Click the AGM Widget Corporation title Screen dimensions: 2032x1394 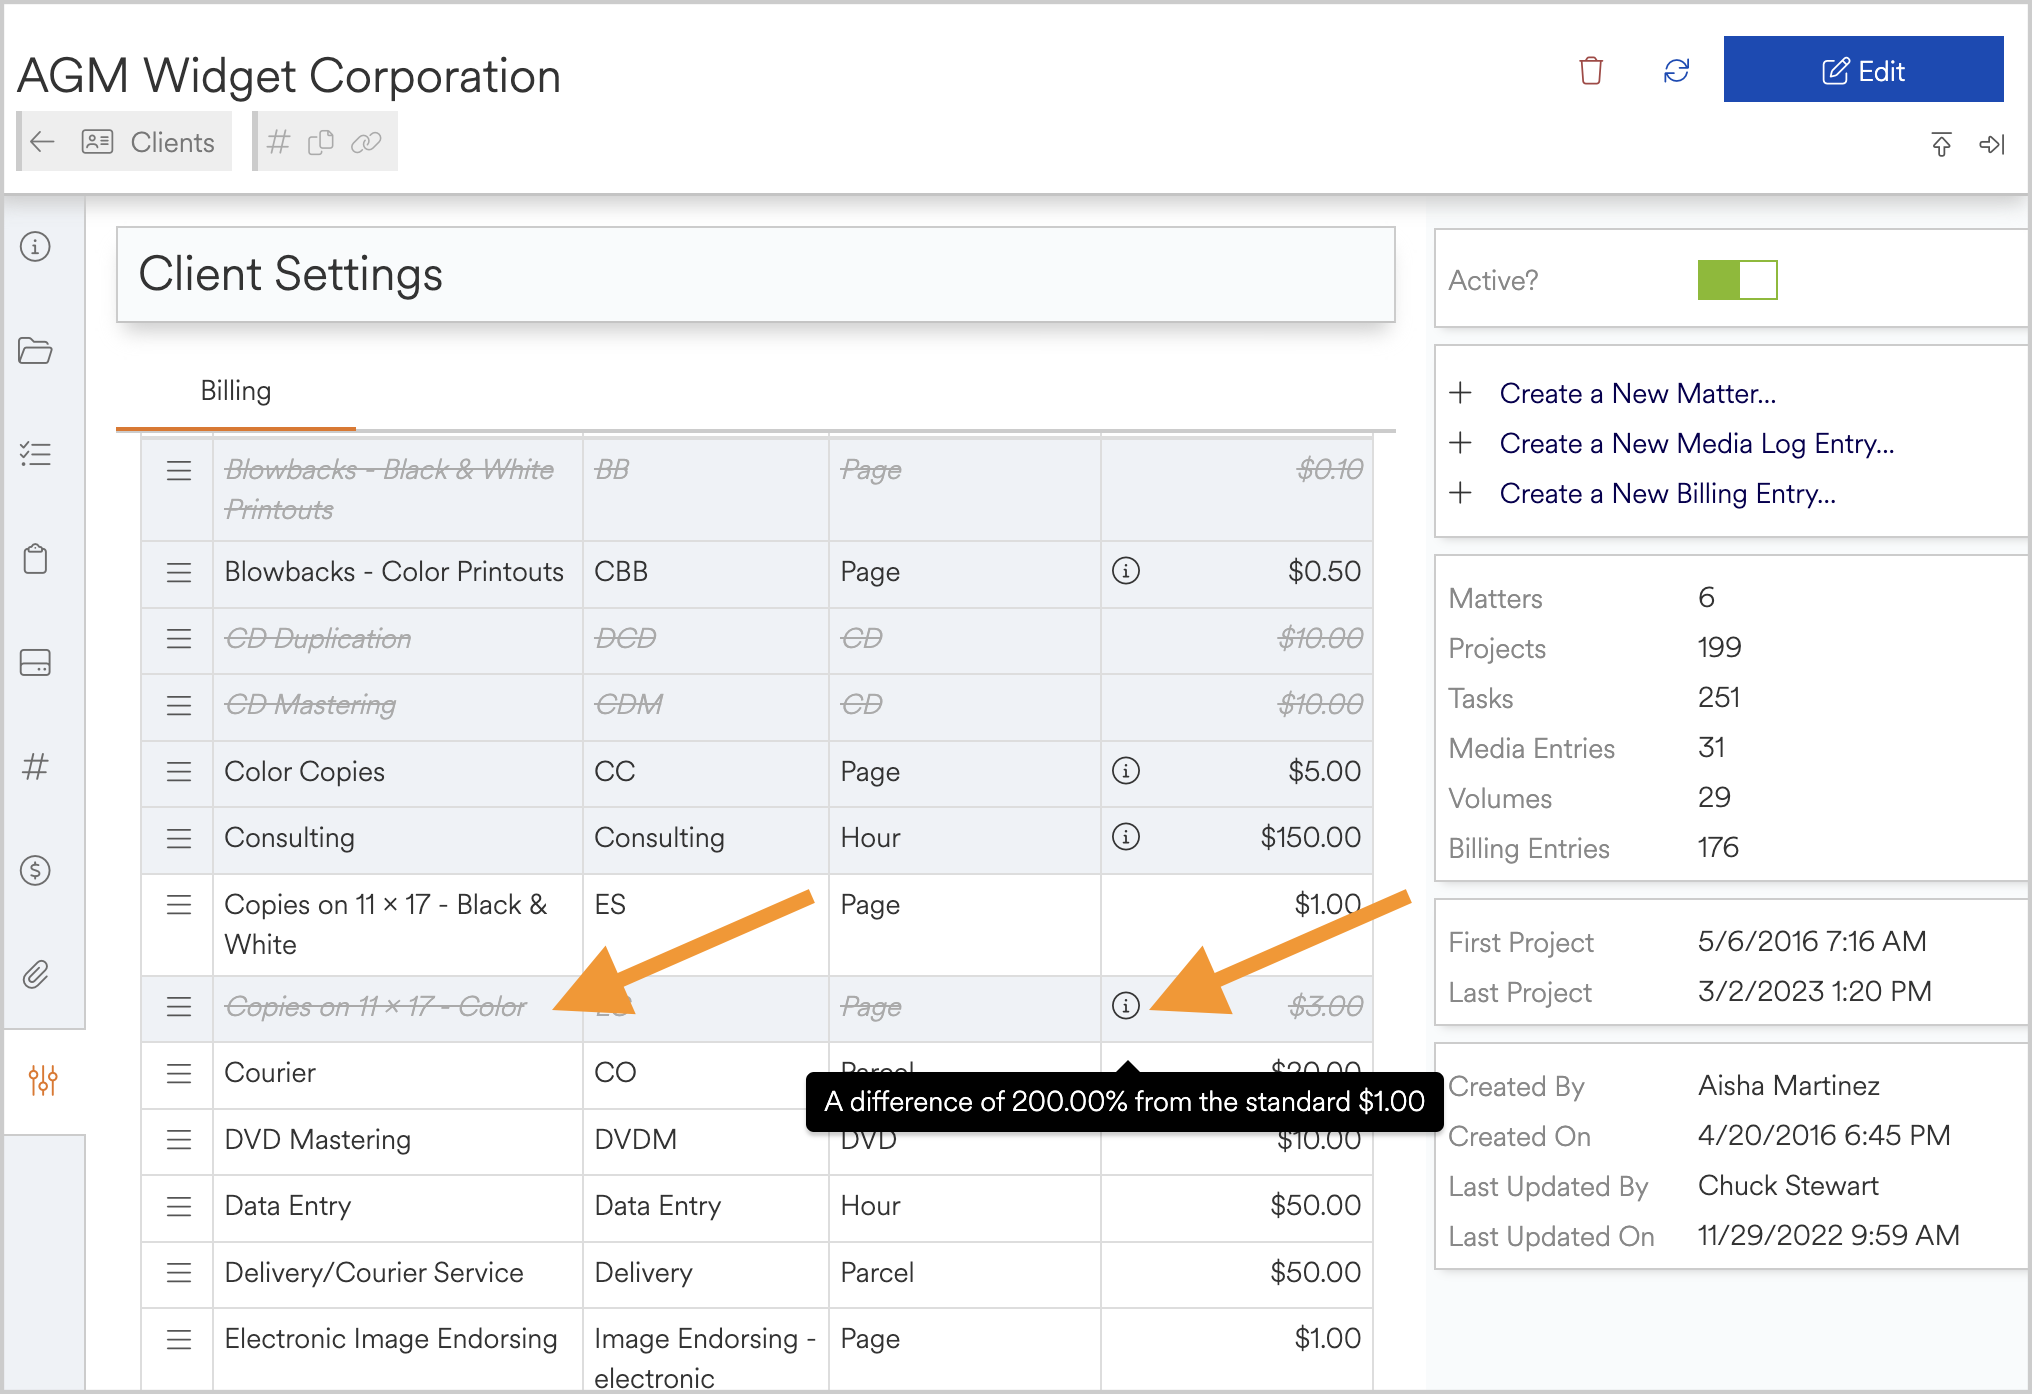[288, 76]
